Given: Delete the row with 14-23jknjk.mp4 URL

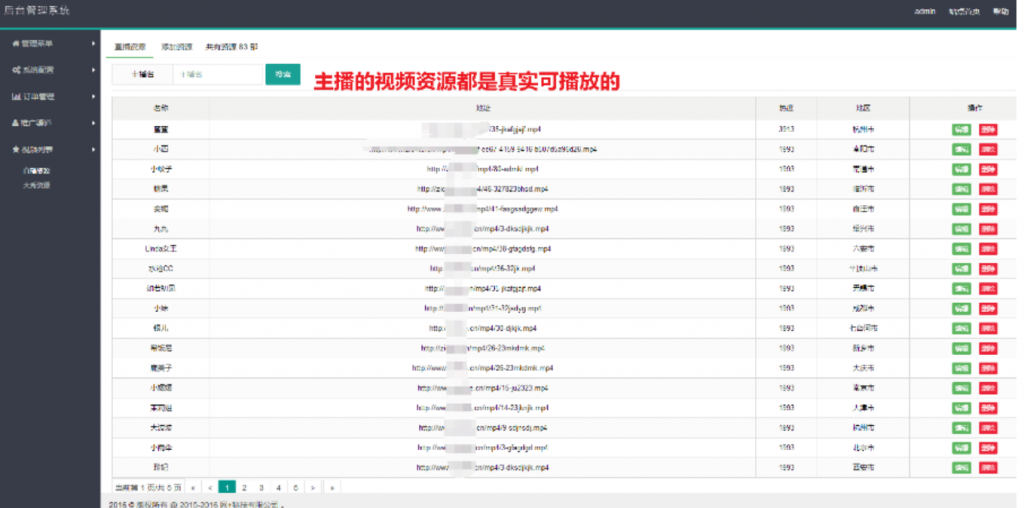Looking at the screenshot, I should pyautogui.click(x=988, y=408).
